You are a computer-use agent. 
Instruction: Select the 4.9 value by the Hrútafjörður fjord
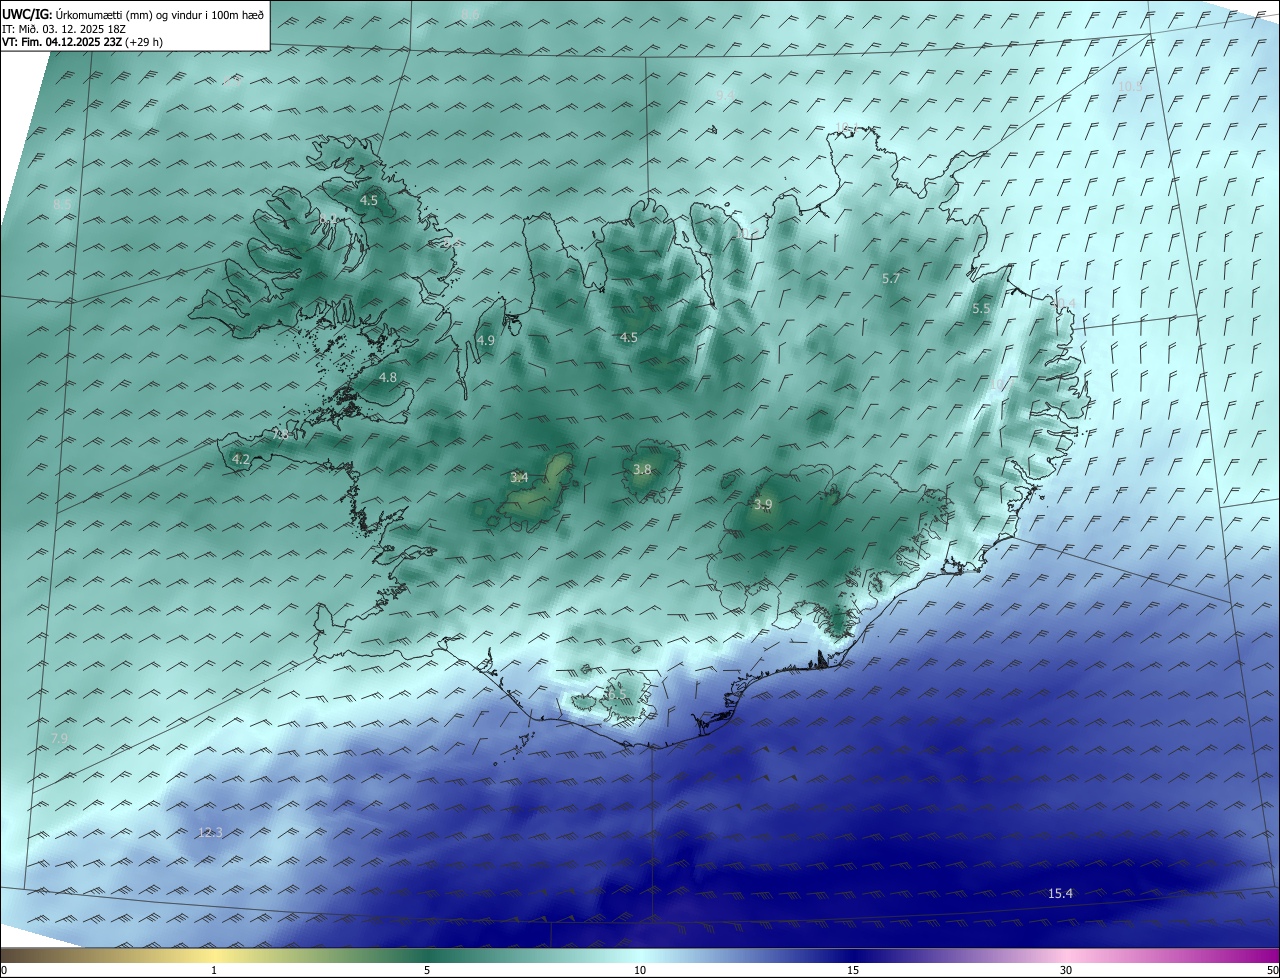(486, 340)
